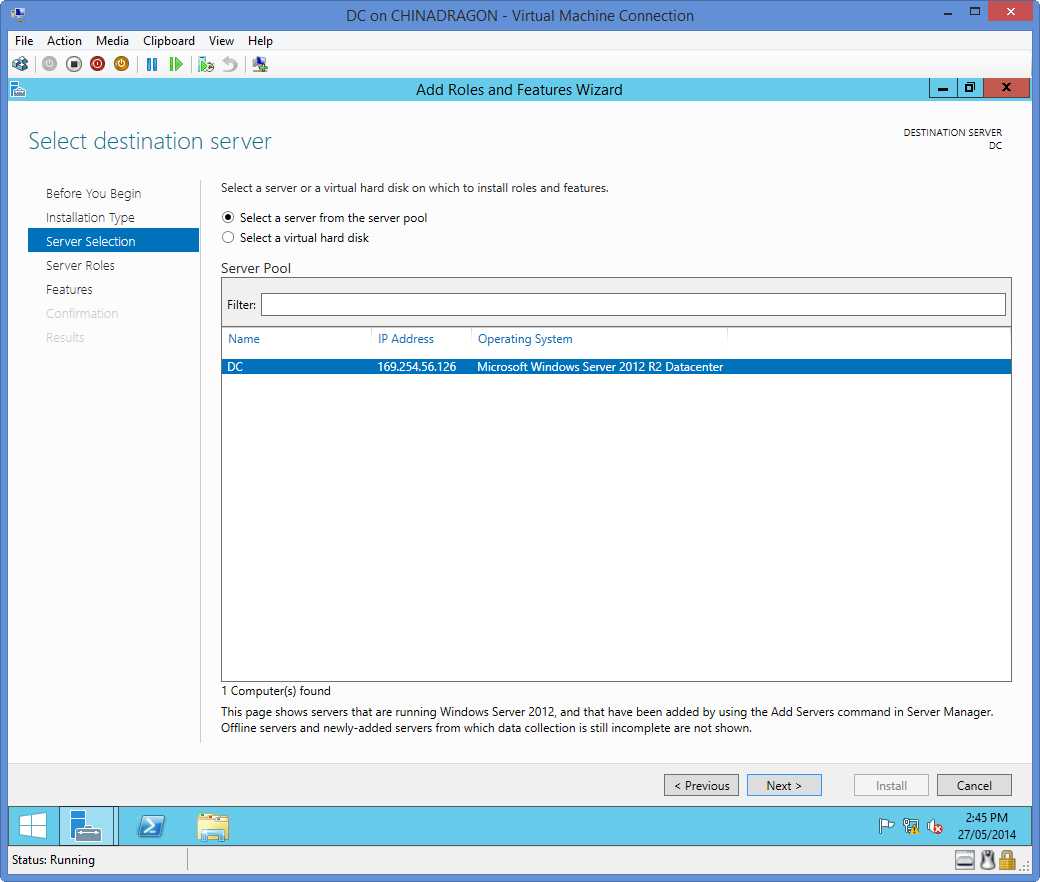This screenshot has height=882, width=1040.
Task: Pause the virtual machine
Action: [152, 64]
